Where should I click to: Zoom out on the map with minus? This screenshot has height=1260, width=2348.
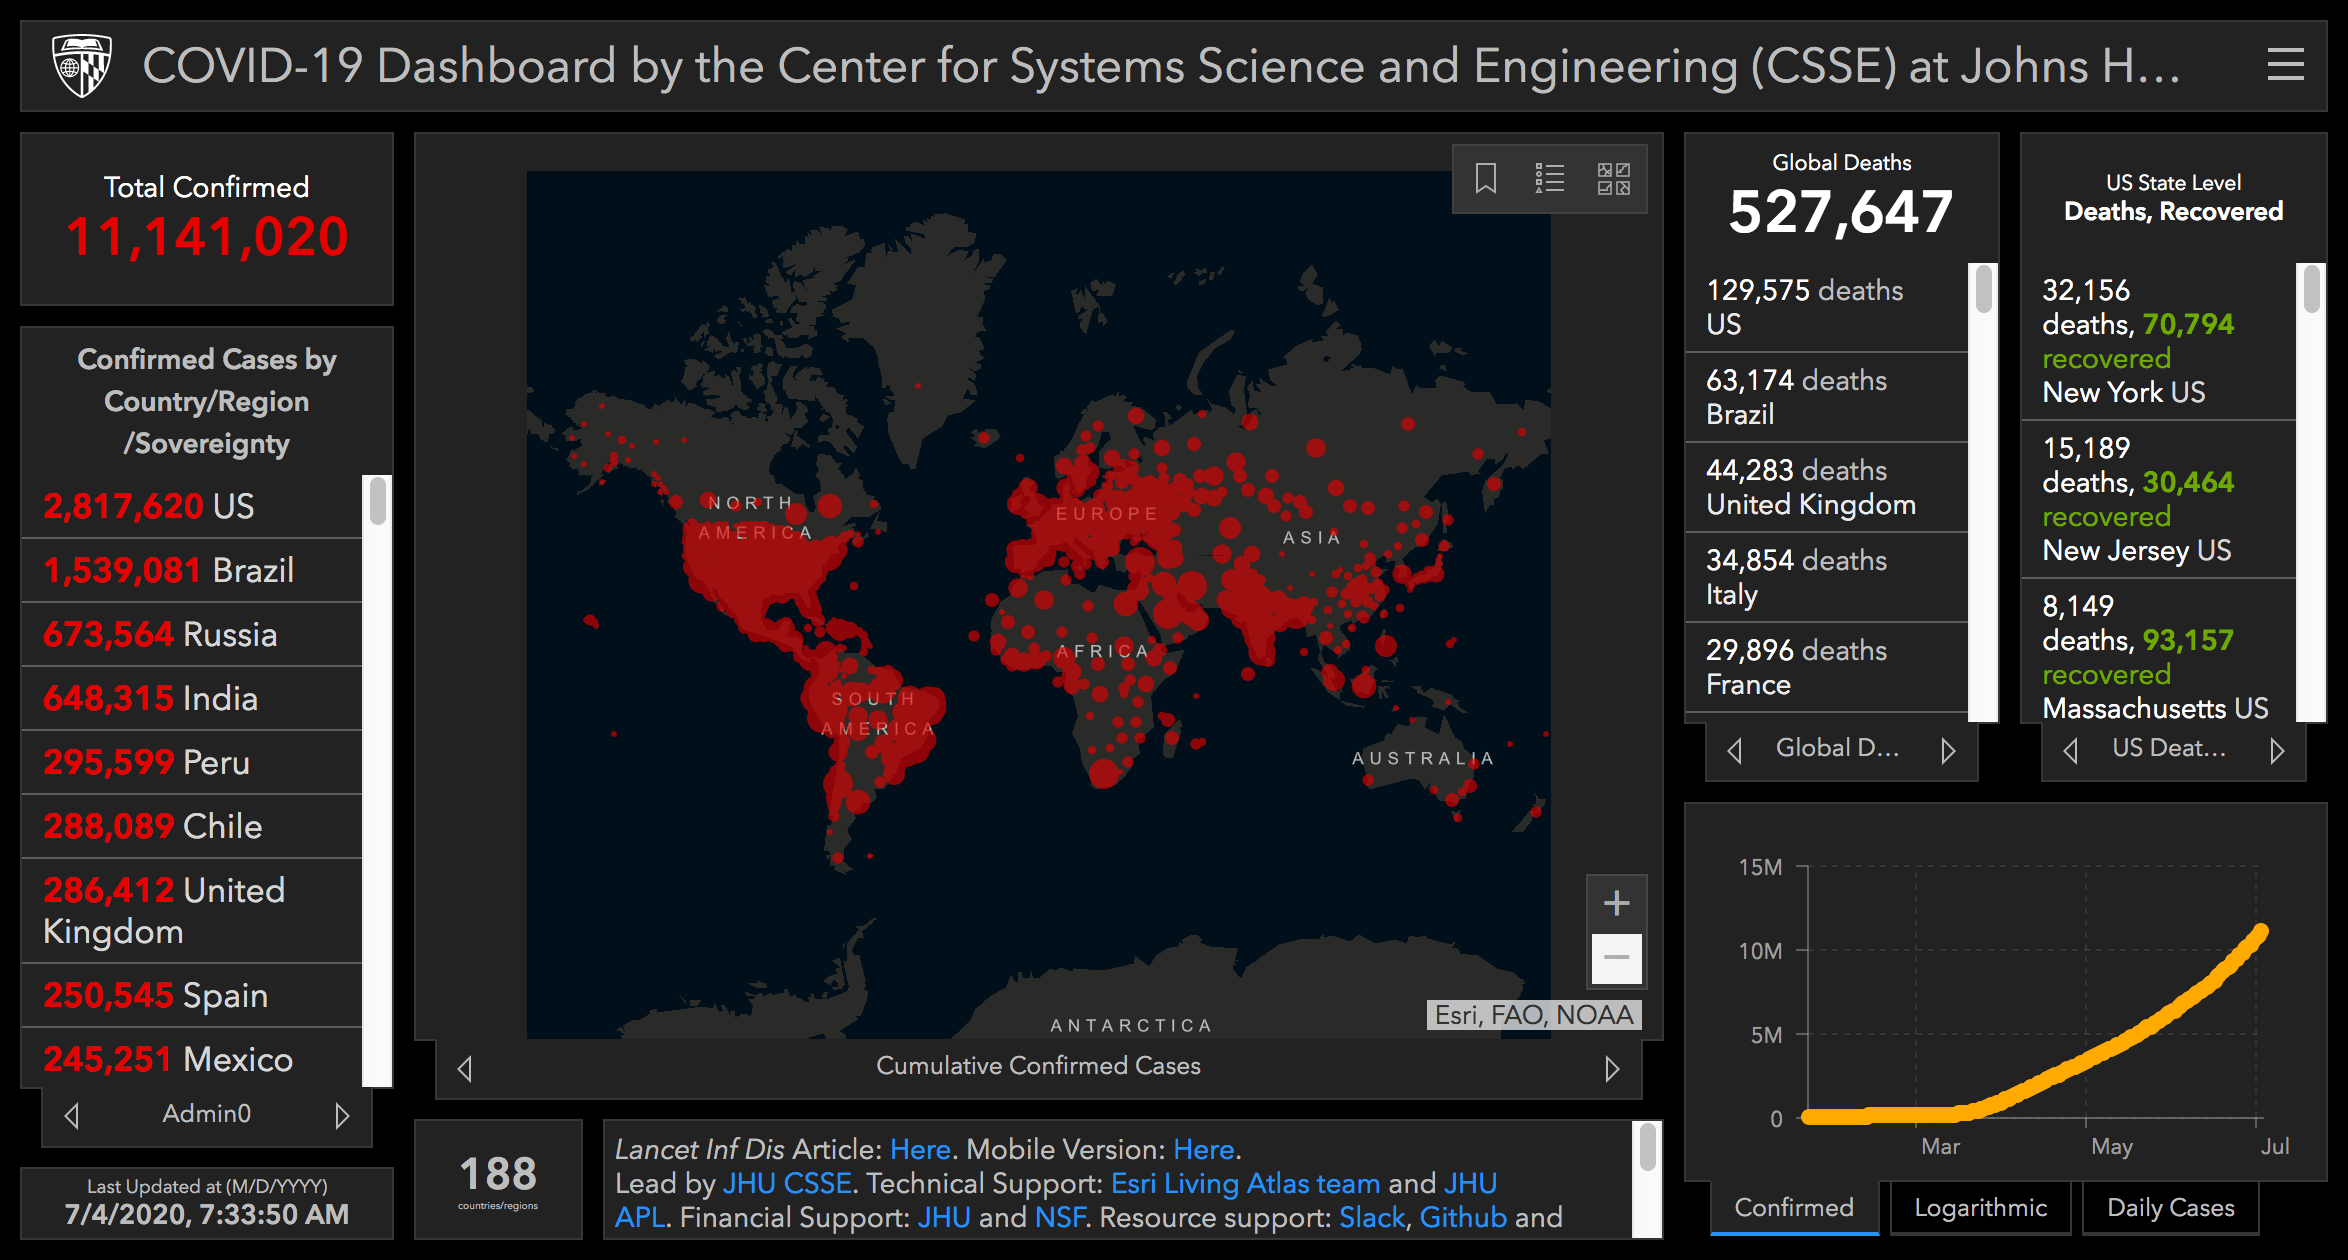(1616, 958)
